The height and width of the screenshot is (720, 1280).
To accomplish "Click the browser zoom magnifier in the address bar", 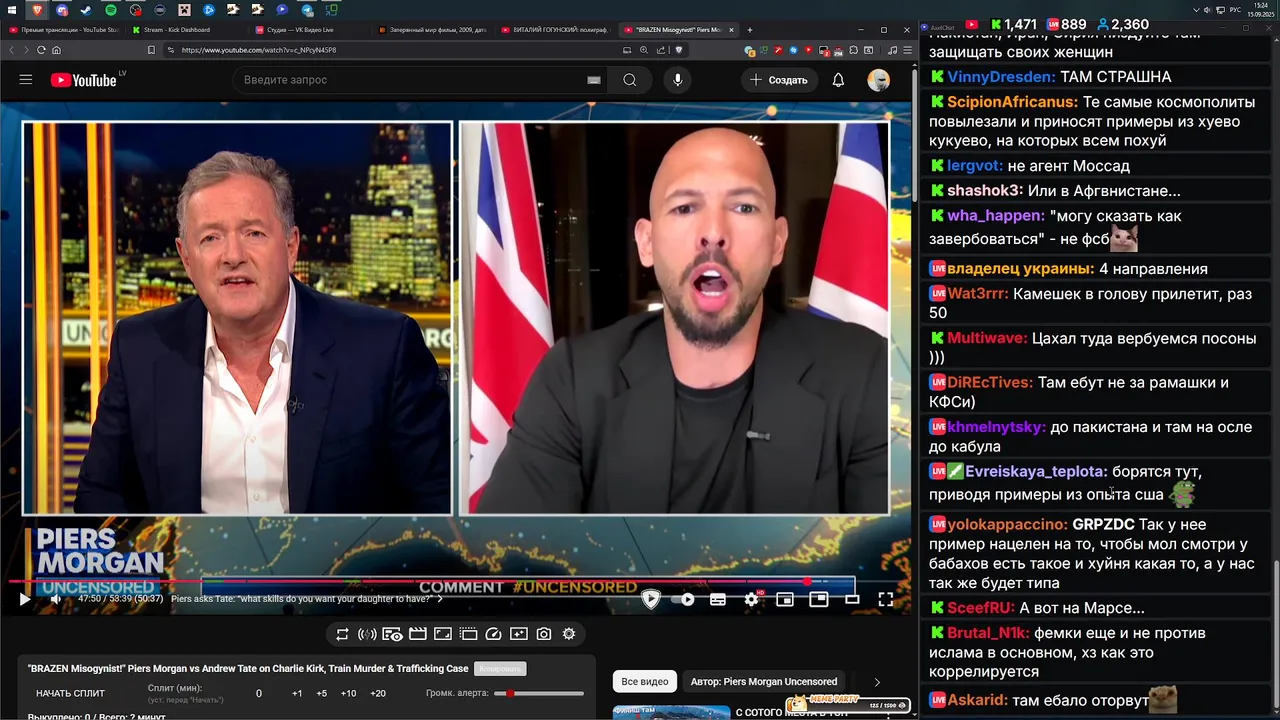I will pos(644,50).
